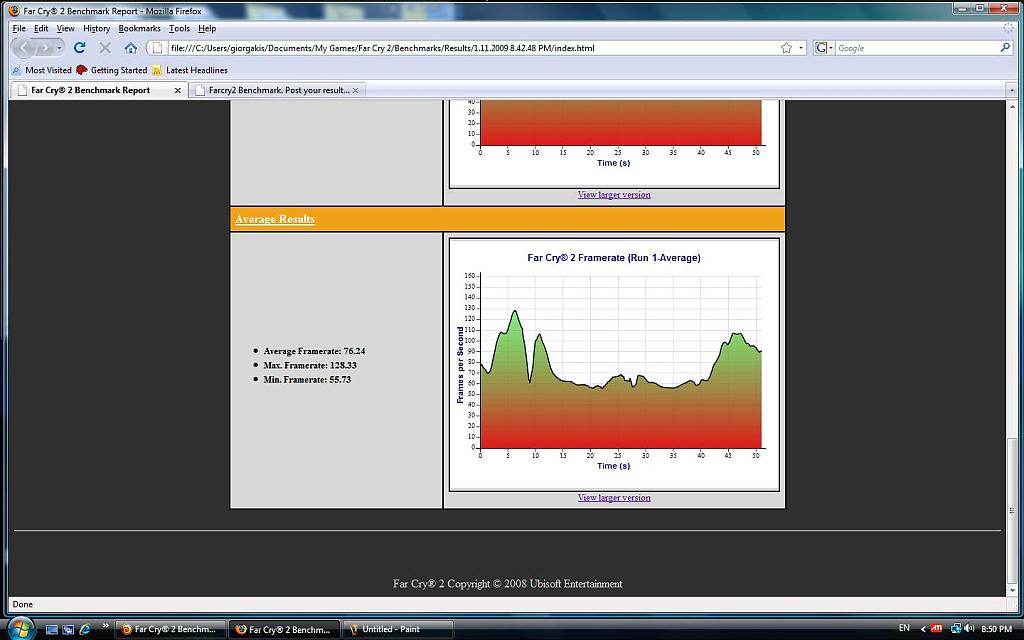Click the Switch between windows quick launch icon
Viewport: 1024px width, 640px height.
[x=68, y=630]
